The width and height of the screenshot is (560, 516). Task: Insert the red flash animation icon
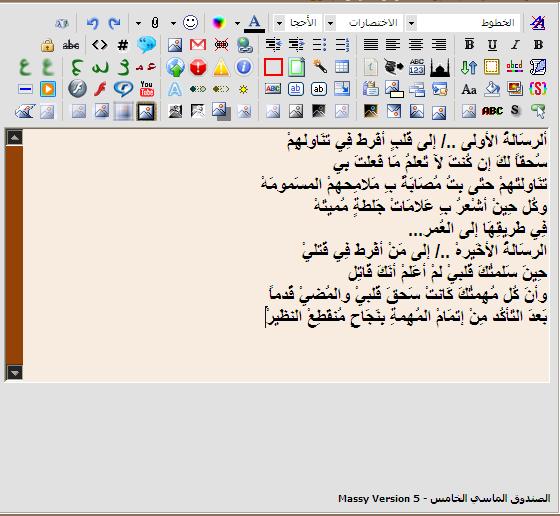[x=100, y=89]
